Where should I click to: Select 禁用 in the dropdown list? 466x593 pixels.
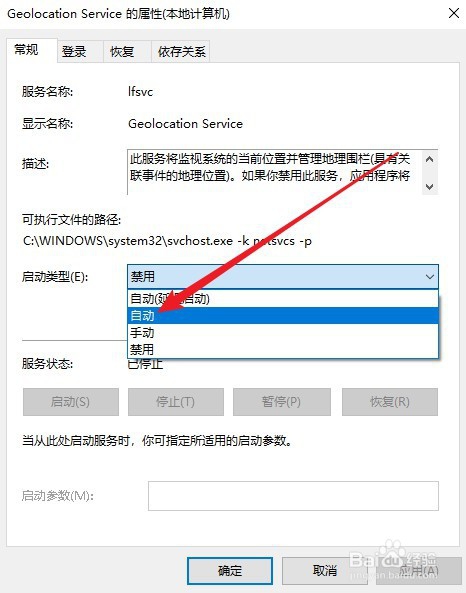[x=283, y=349]
